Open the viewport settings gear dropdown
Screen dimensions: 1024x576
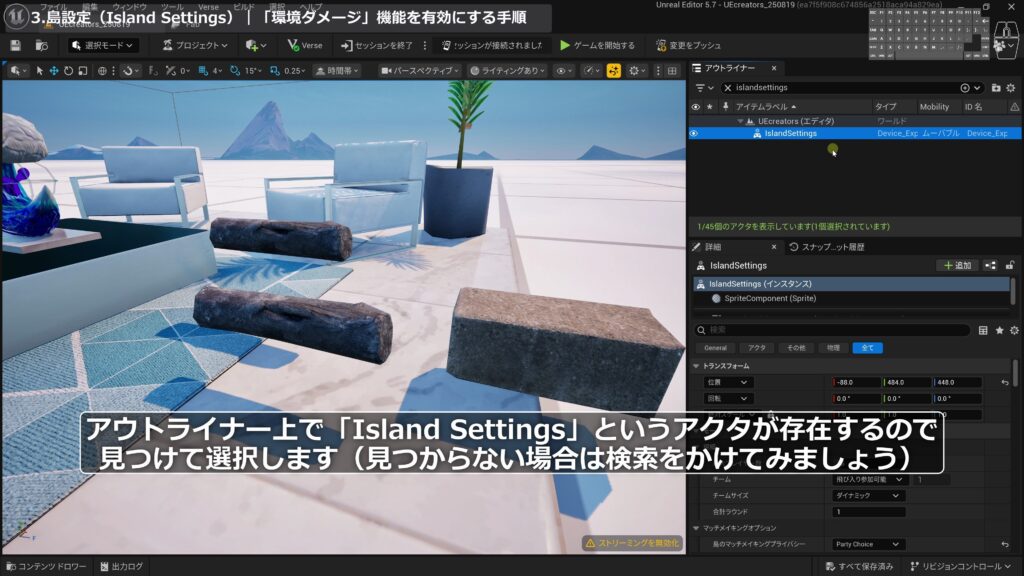(x=637, y=71)
